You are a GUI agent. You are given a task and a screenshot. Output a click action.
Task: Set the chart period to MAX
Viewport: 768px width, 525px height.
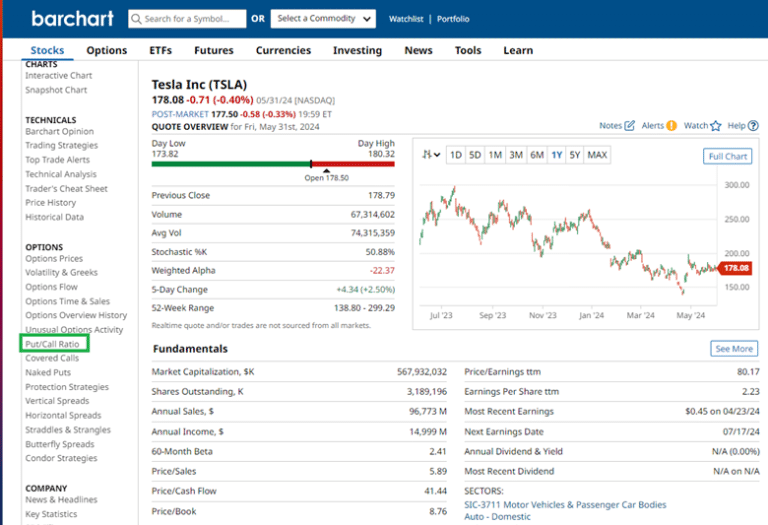point(597,155)
